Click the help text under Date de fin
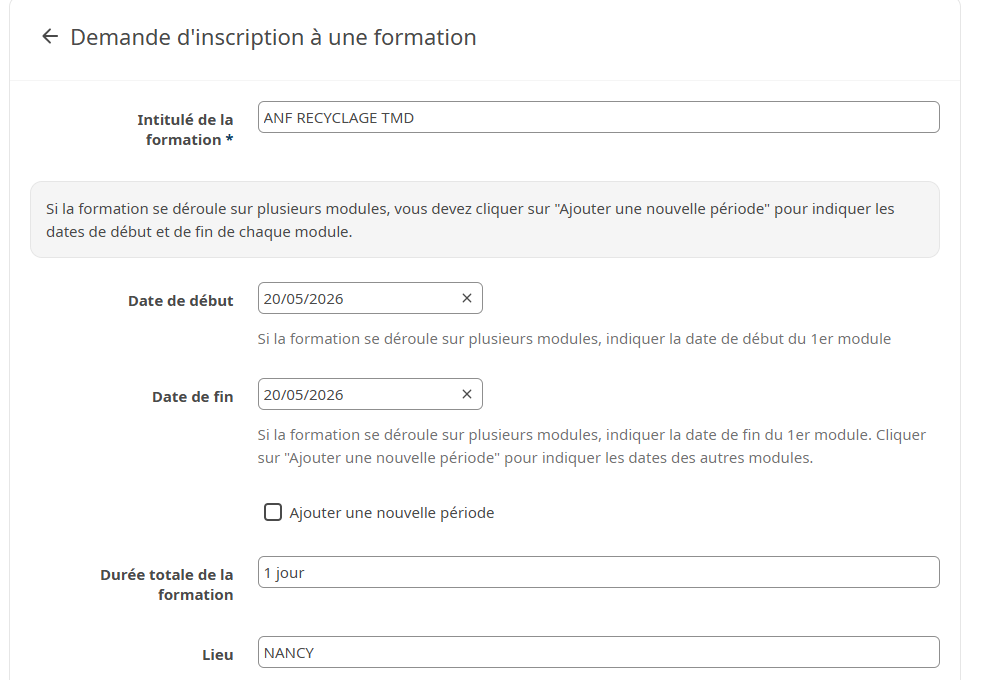This screenshot has width=992, height=680. pyautogui.click(x=591, y=447)
